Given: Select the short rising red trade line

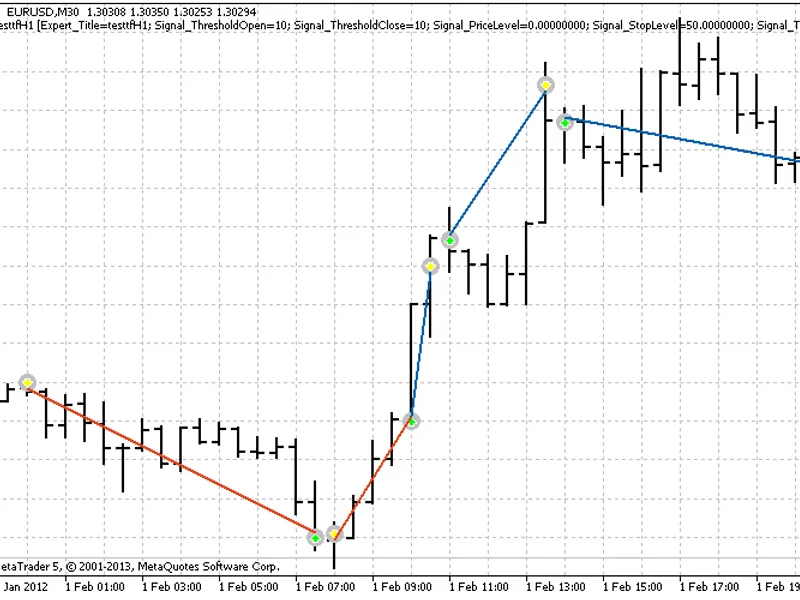Looking at the screenshot, I should [372, 478].
